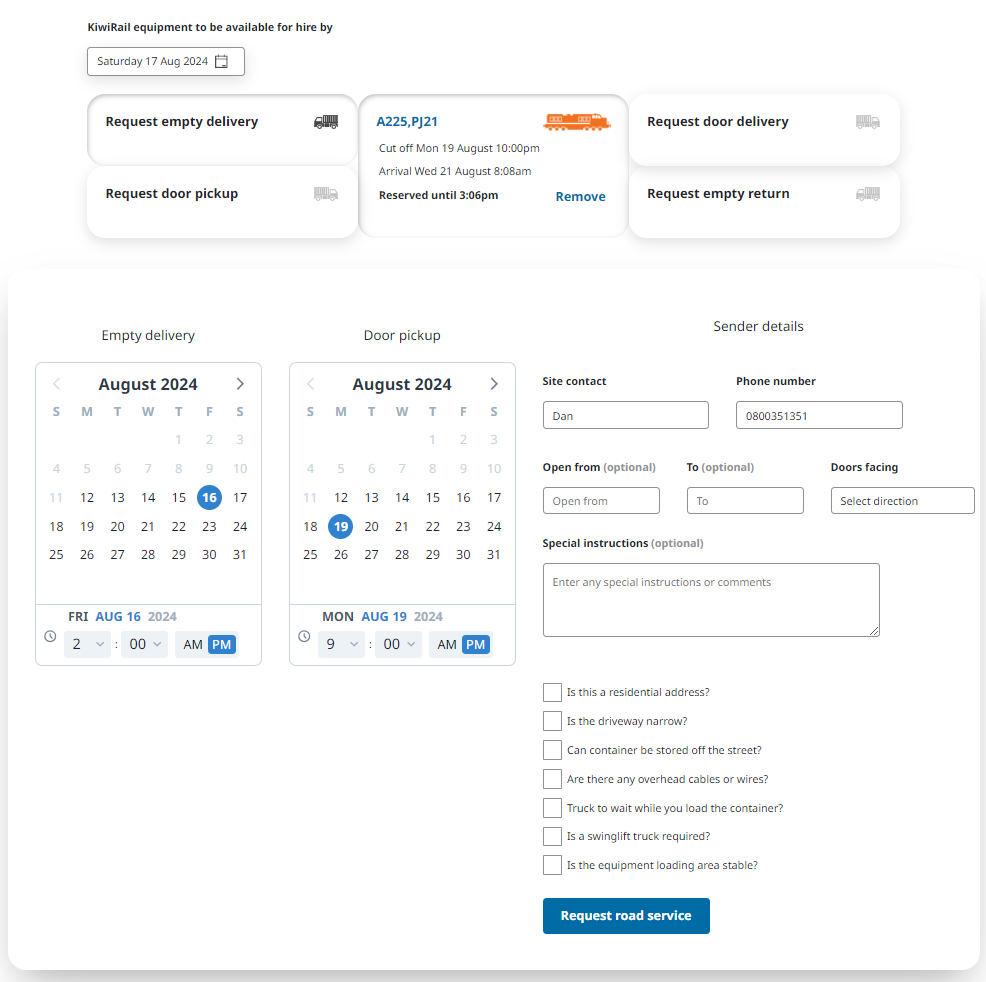The height and width of the screenshot is (982, 986).
Task: Click the truck icon on Request empty return
Action: tap(868, 194)
